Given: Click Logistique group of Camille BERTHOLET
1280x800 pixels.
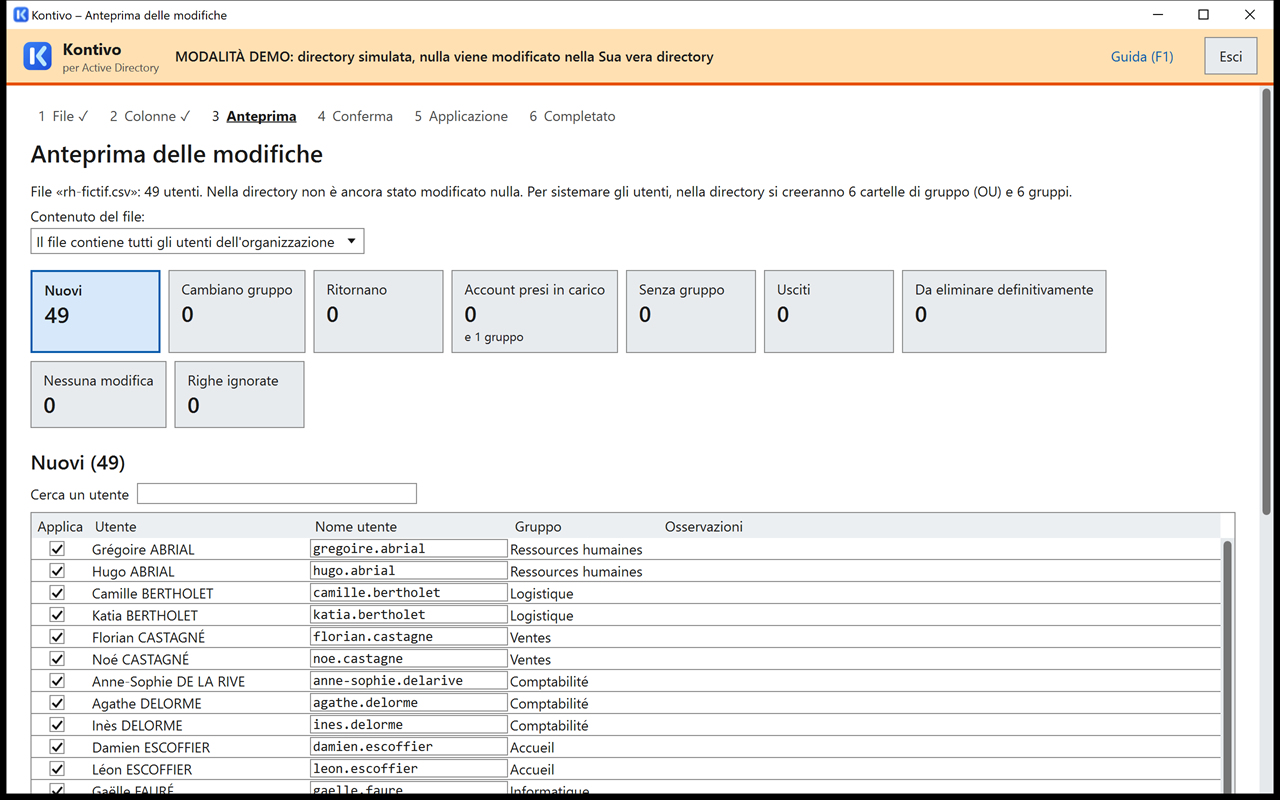Looking at the screenshot, I should click(542, 593).
